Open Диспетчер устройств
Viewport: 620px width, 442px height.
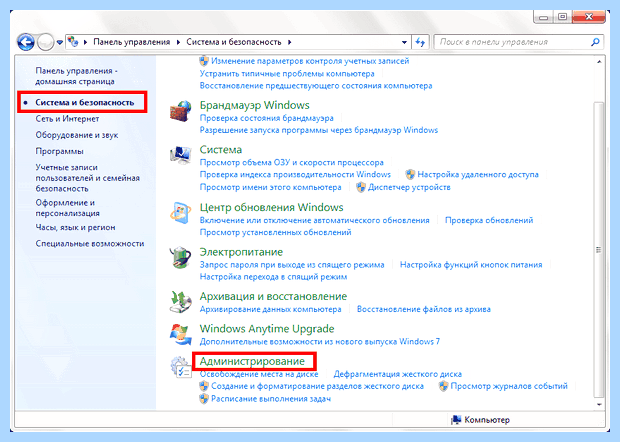click(409, 187)
